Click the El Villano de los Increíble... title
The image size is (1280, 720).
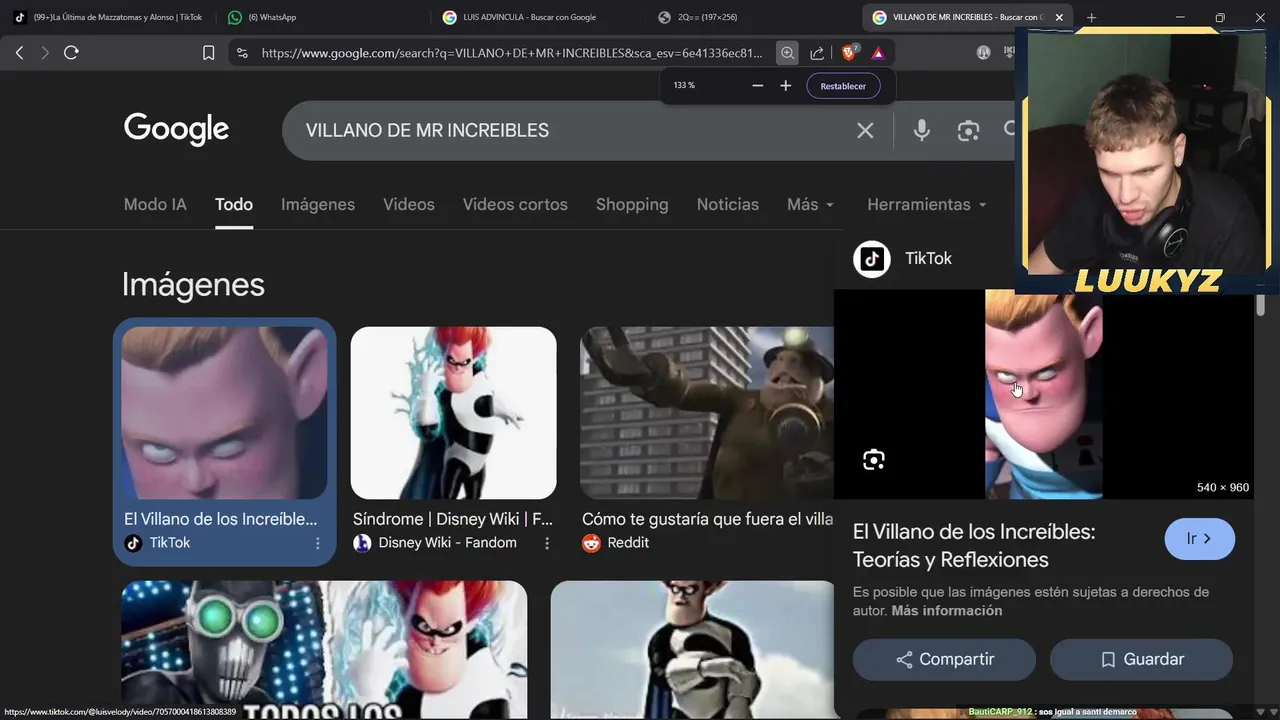point(220,519)
